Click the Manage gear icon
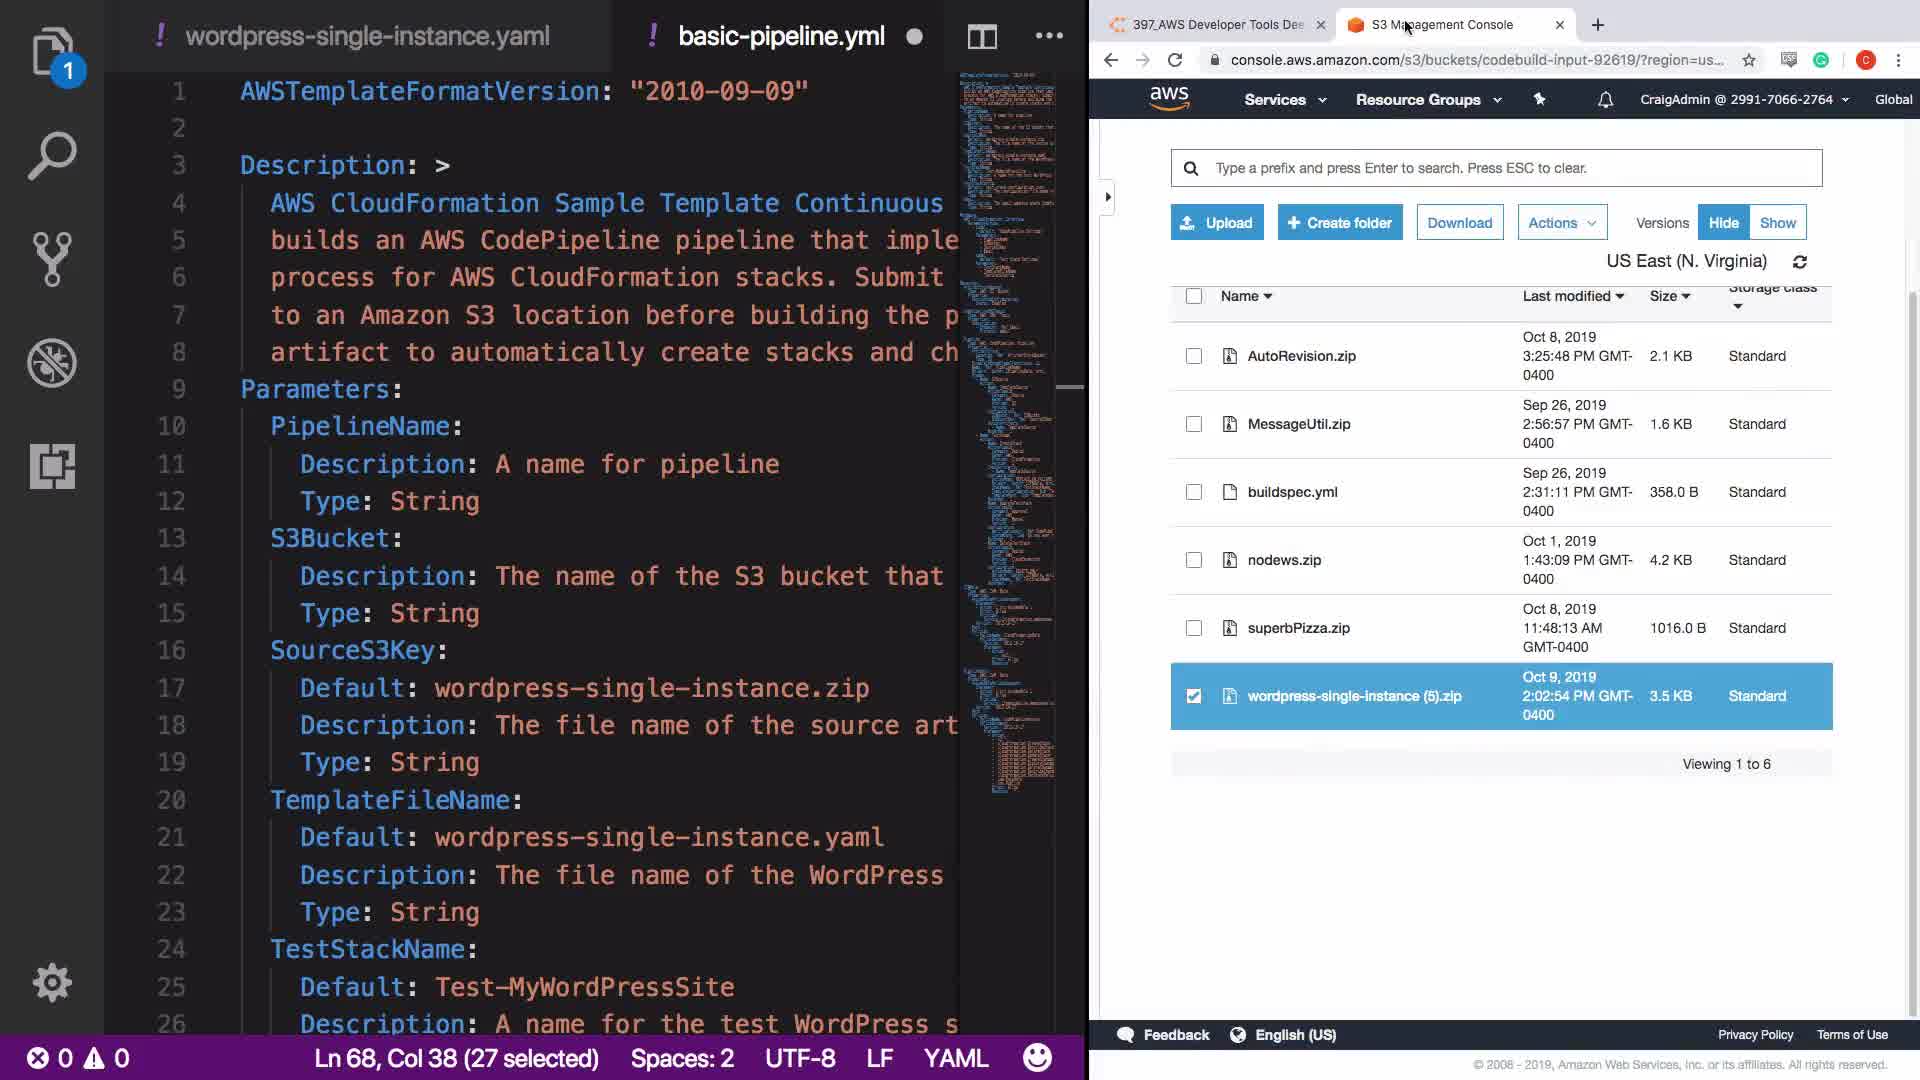 [x=52, y=982]
